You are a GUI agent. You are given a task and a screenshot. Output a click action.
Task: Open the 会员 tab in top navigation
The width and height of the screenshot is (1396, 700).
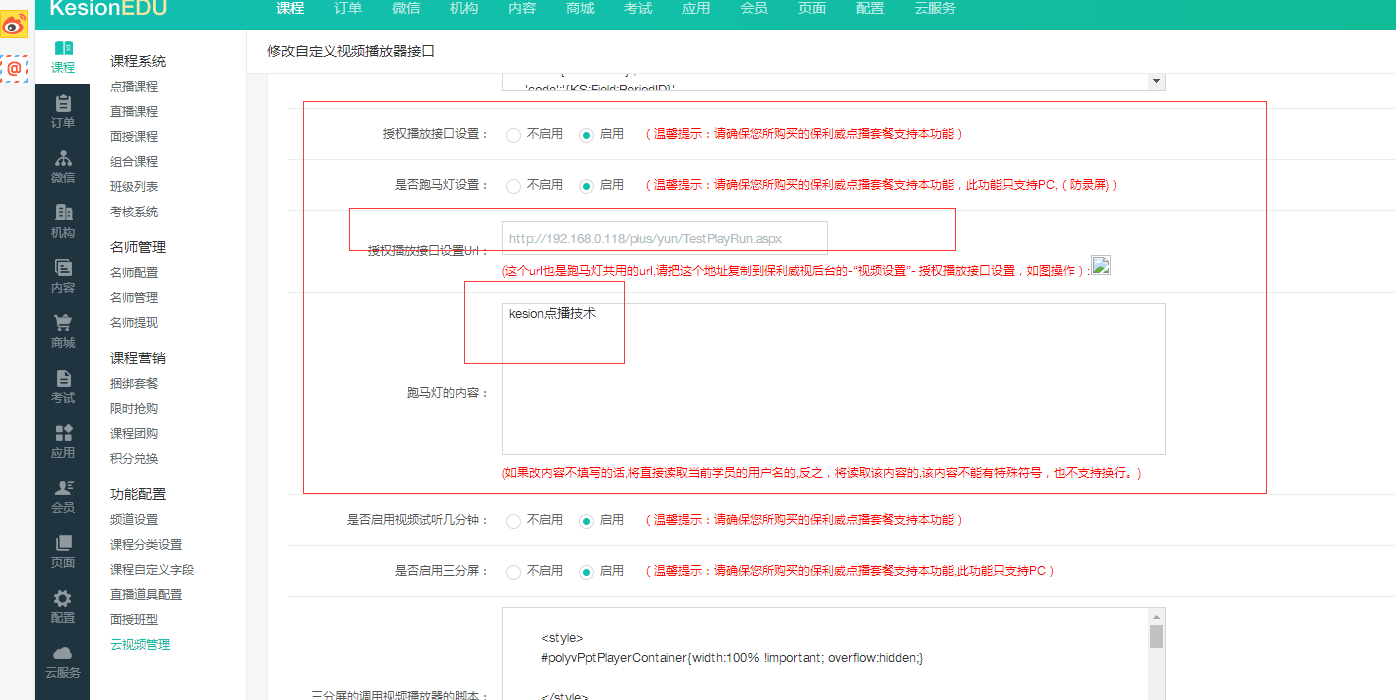754,8
